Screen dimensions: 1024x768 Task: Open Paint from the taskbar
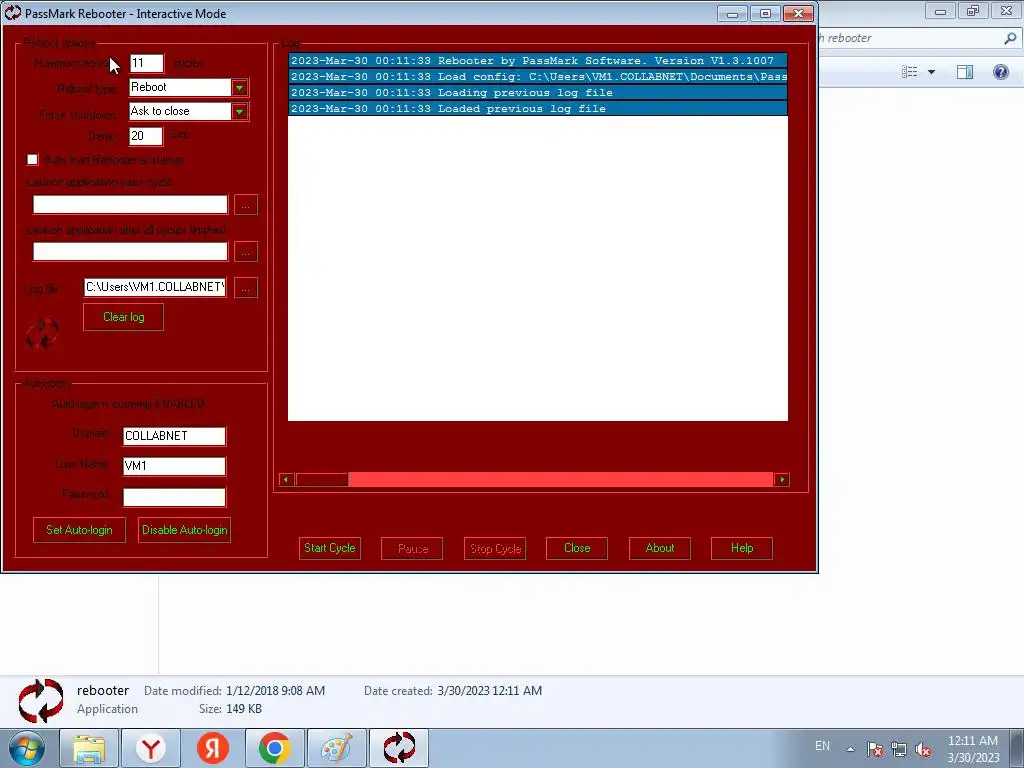tap(337, 748)
